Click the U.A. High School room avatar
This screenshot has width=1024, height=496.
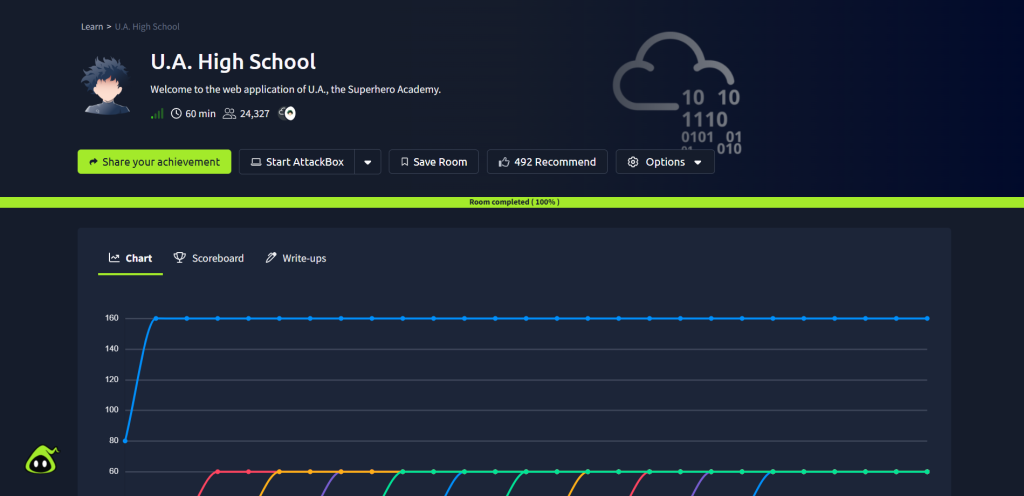[107, 84]
